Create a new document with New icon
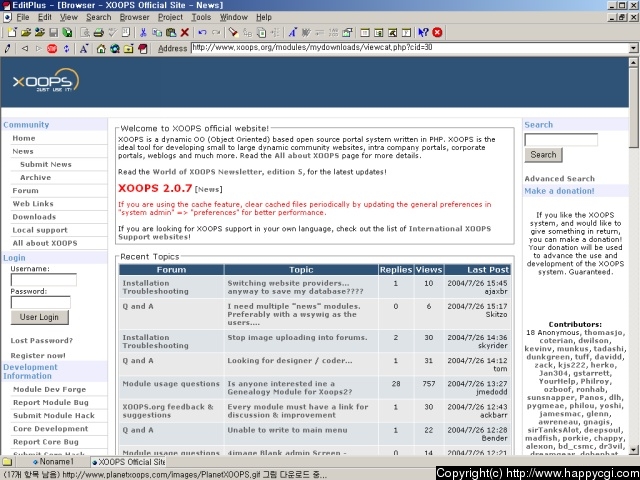Image resolution: width=640 pixels, height=480 pixels. click(x=12, y=32)
